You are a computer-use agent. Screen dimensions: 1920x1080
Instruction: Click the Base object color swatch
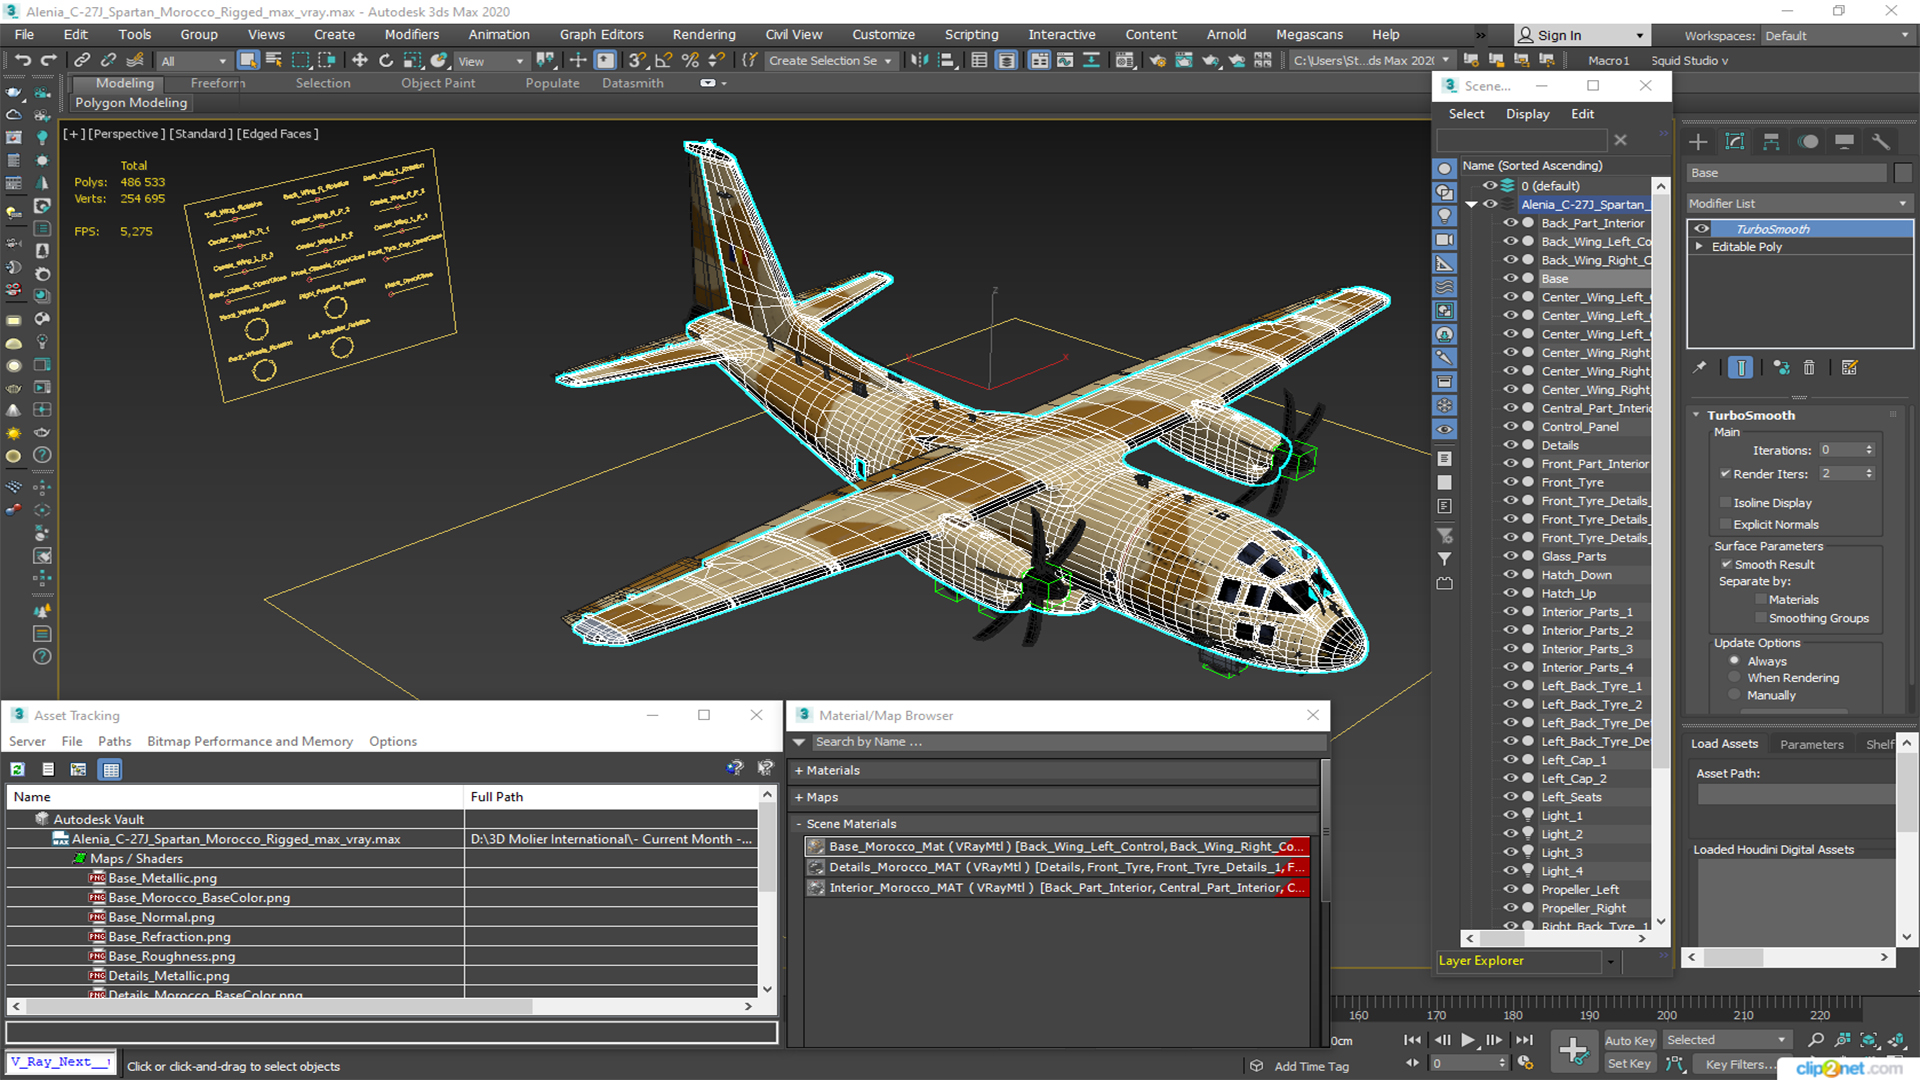(1903, 173)
